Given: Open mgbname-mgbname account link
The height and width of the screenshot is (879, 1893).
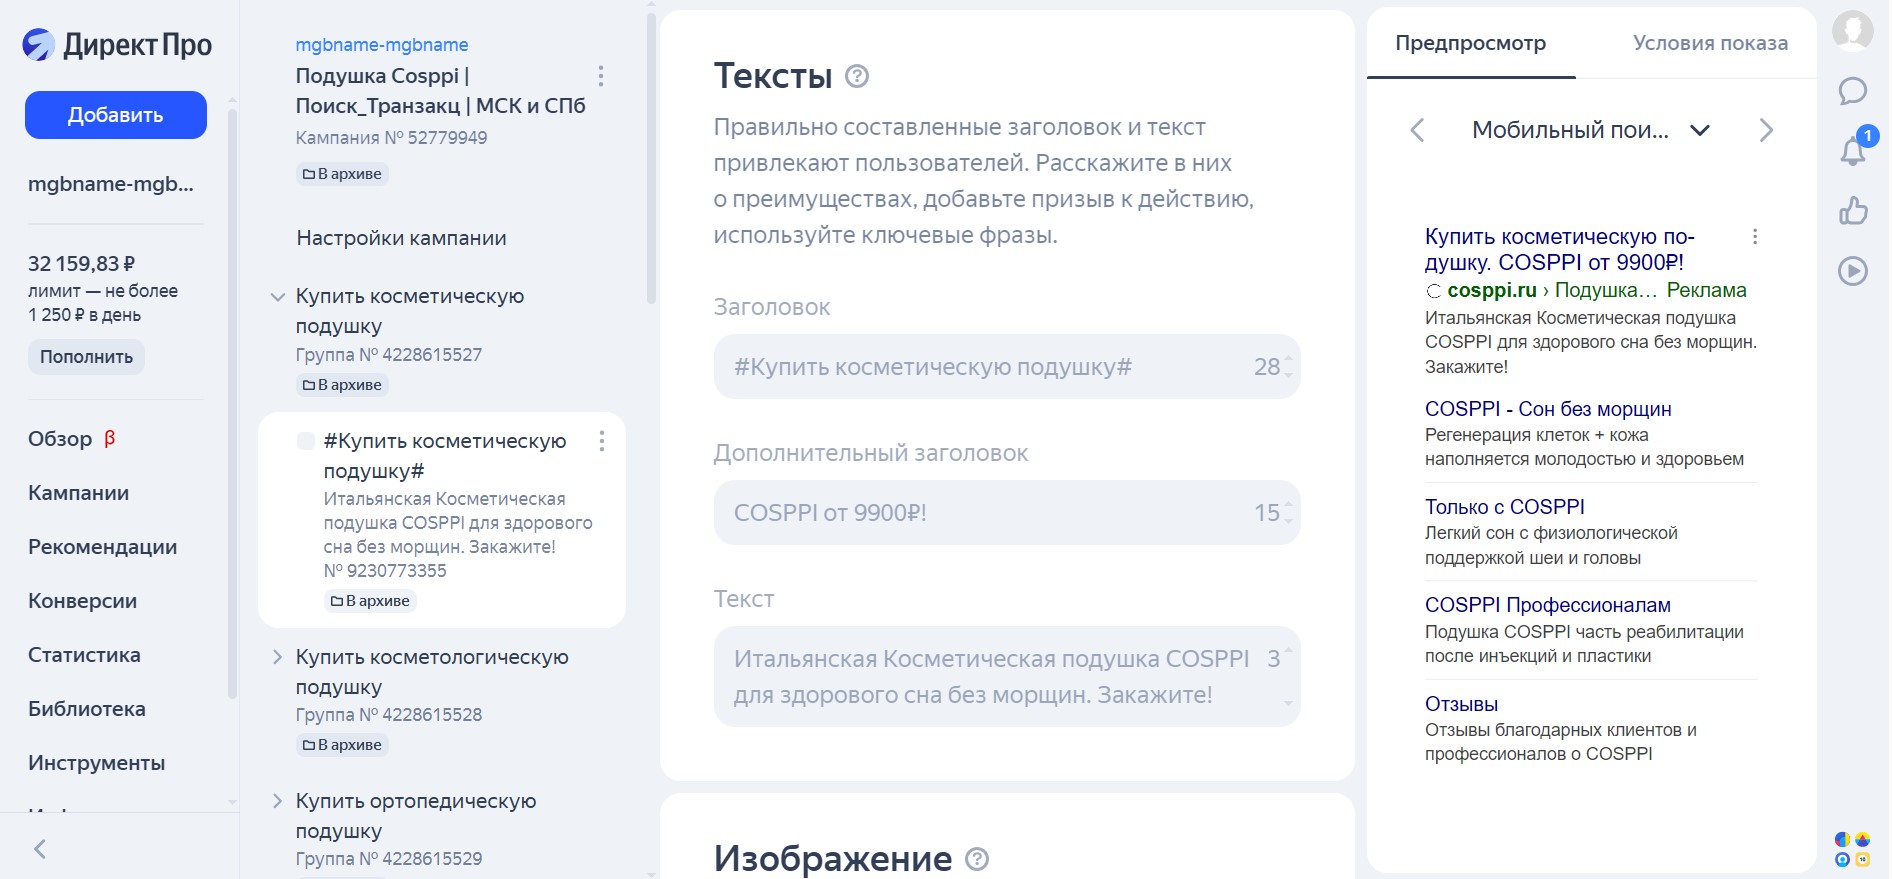Looking at the screenshot, I should click(x=382, y=45).
